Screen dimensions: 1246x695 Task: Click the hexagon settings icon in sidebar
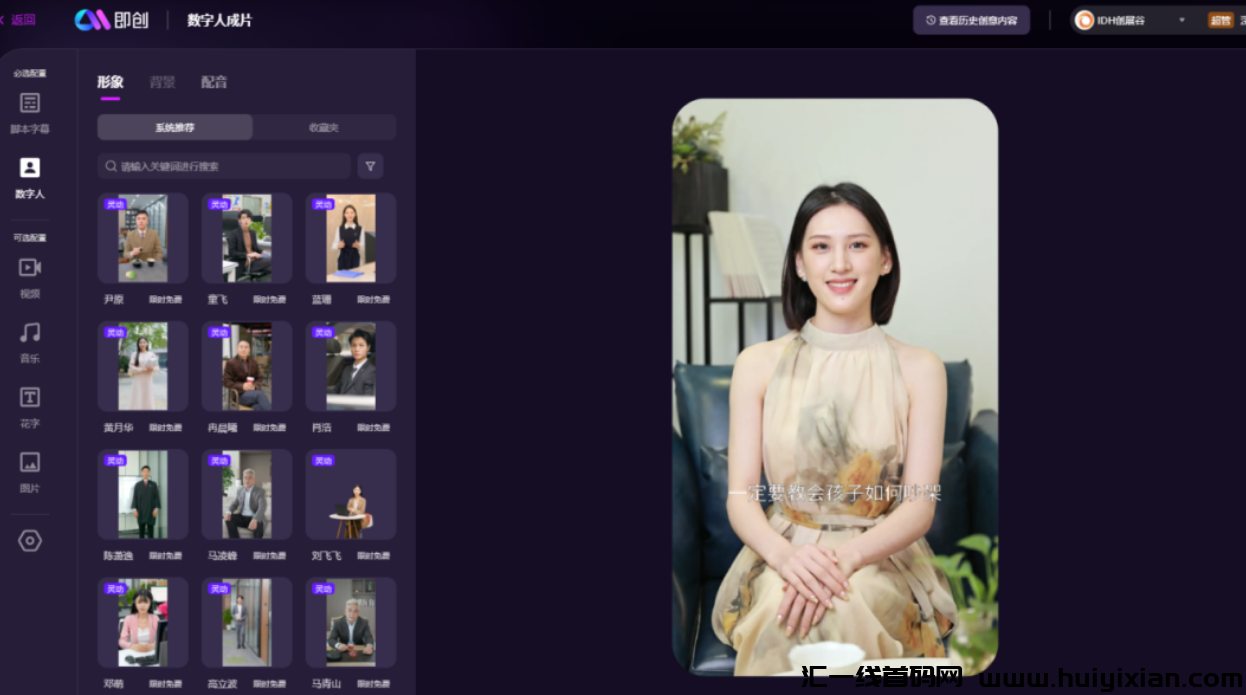[30, 541]
